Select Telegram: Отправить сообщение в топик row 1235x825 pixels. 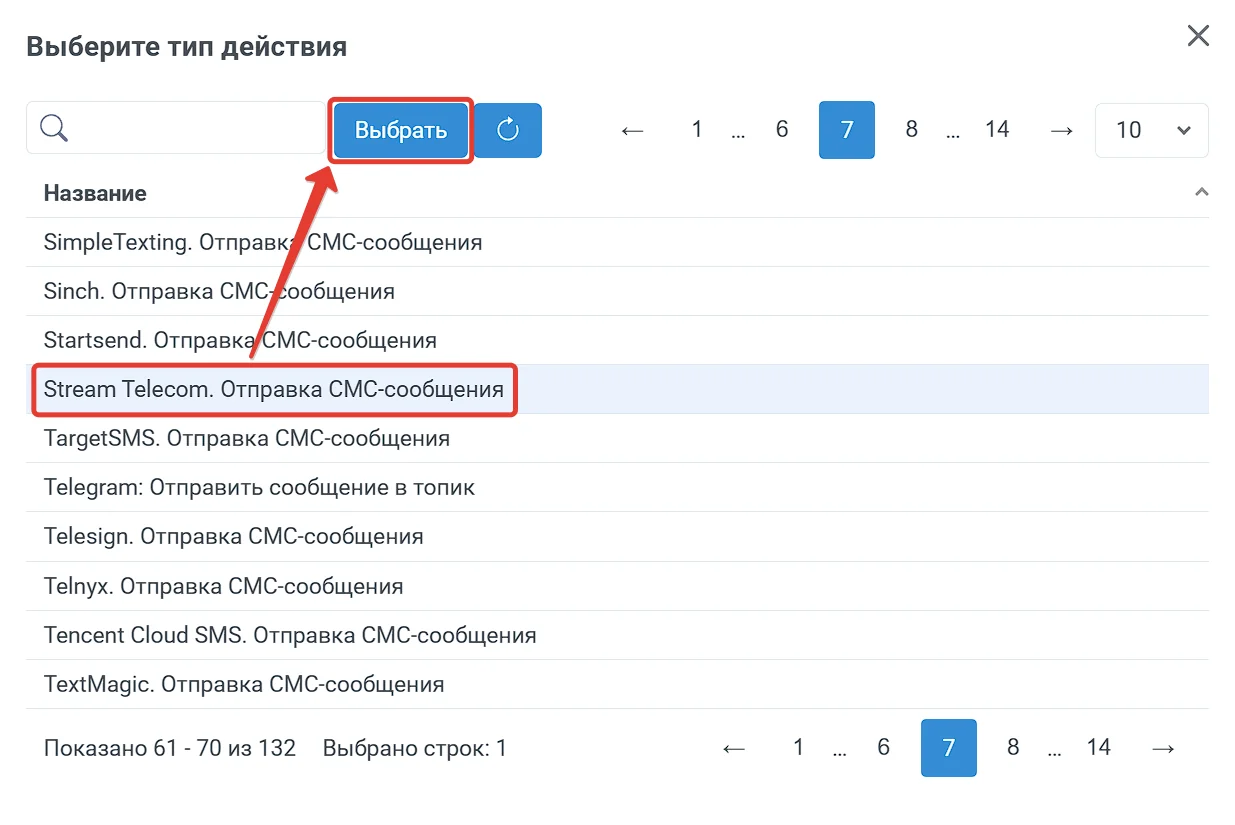coord(617,487)
